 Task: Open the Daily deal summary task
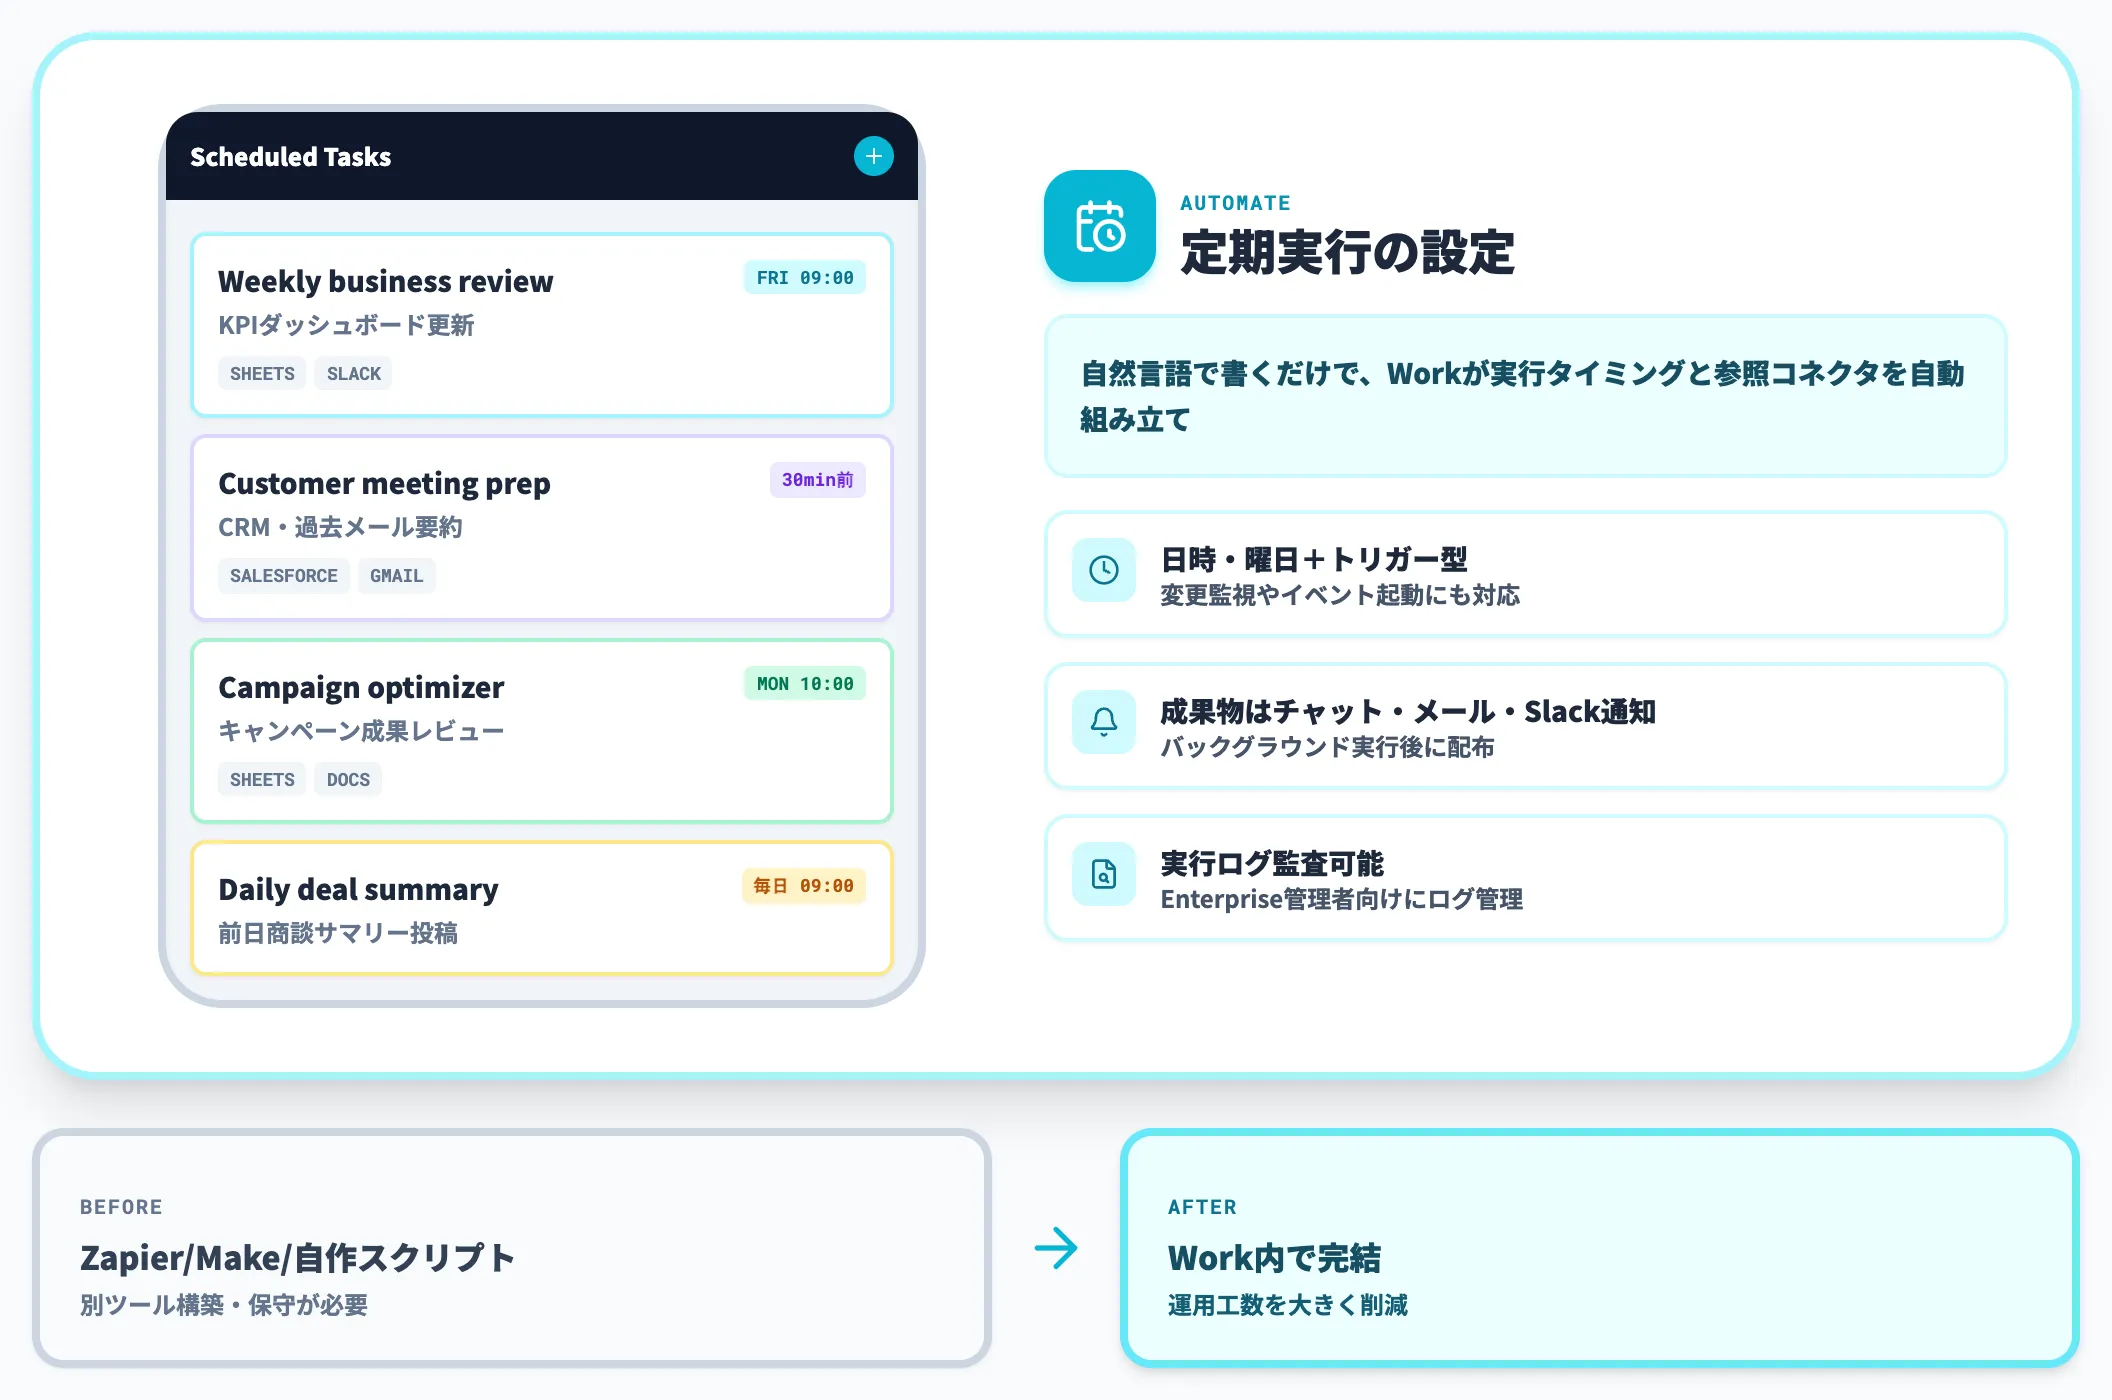click(541, 908)
